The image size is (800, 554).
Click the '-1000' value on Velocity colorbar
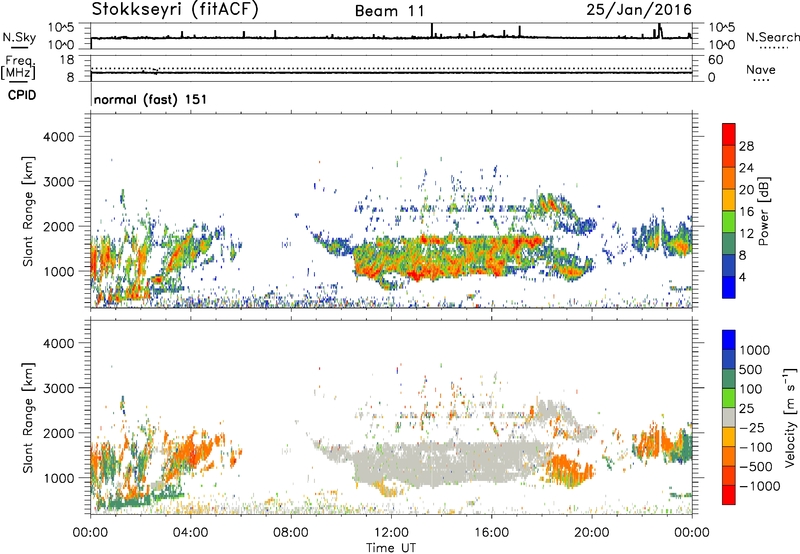759,486
